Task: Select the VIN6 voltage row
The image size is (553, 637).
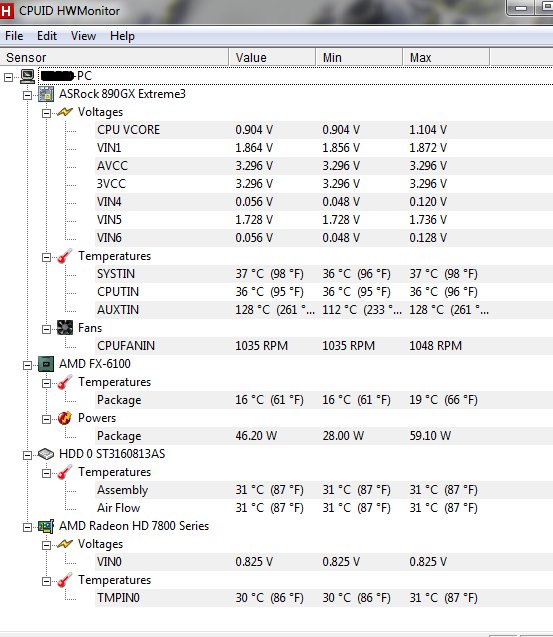Action: (x=324, y=238)
